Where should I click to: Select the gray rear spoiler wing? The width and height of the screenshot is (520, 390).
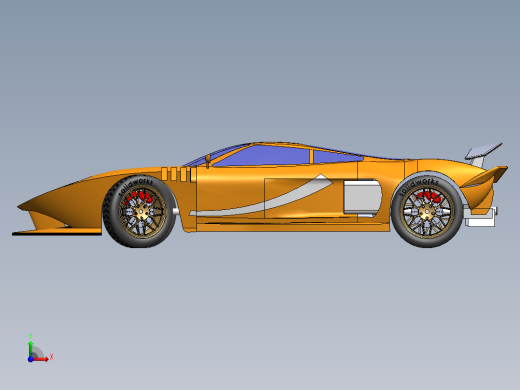pyautogui.click(x=484, y=150)
